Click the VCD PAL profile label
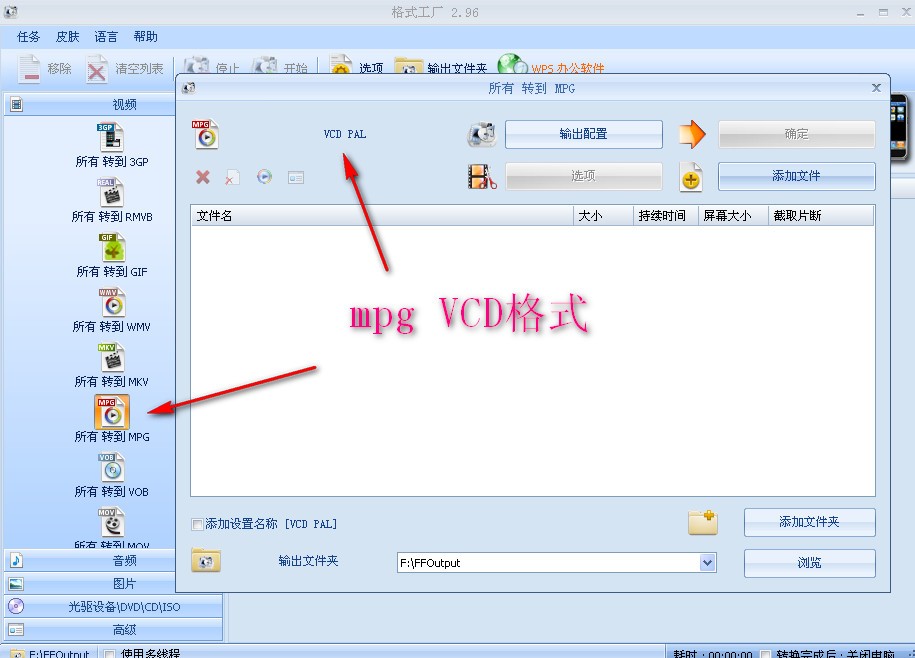Viewport: 915px width, 658px height. [345, 134]
